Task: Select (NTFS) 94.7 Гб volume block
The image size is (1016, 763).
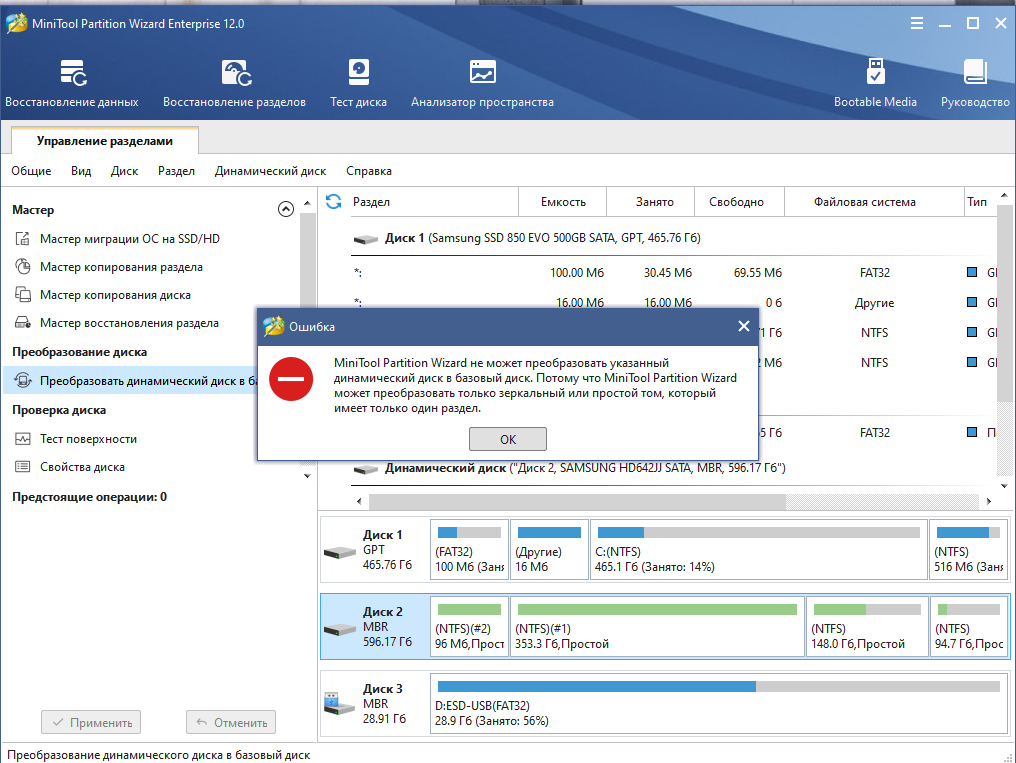Action: tap(969, 626)
